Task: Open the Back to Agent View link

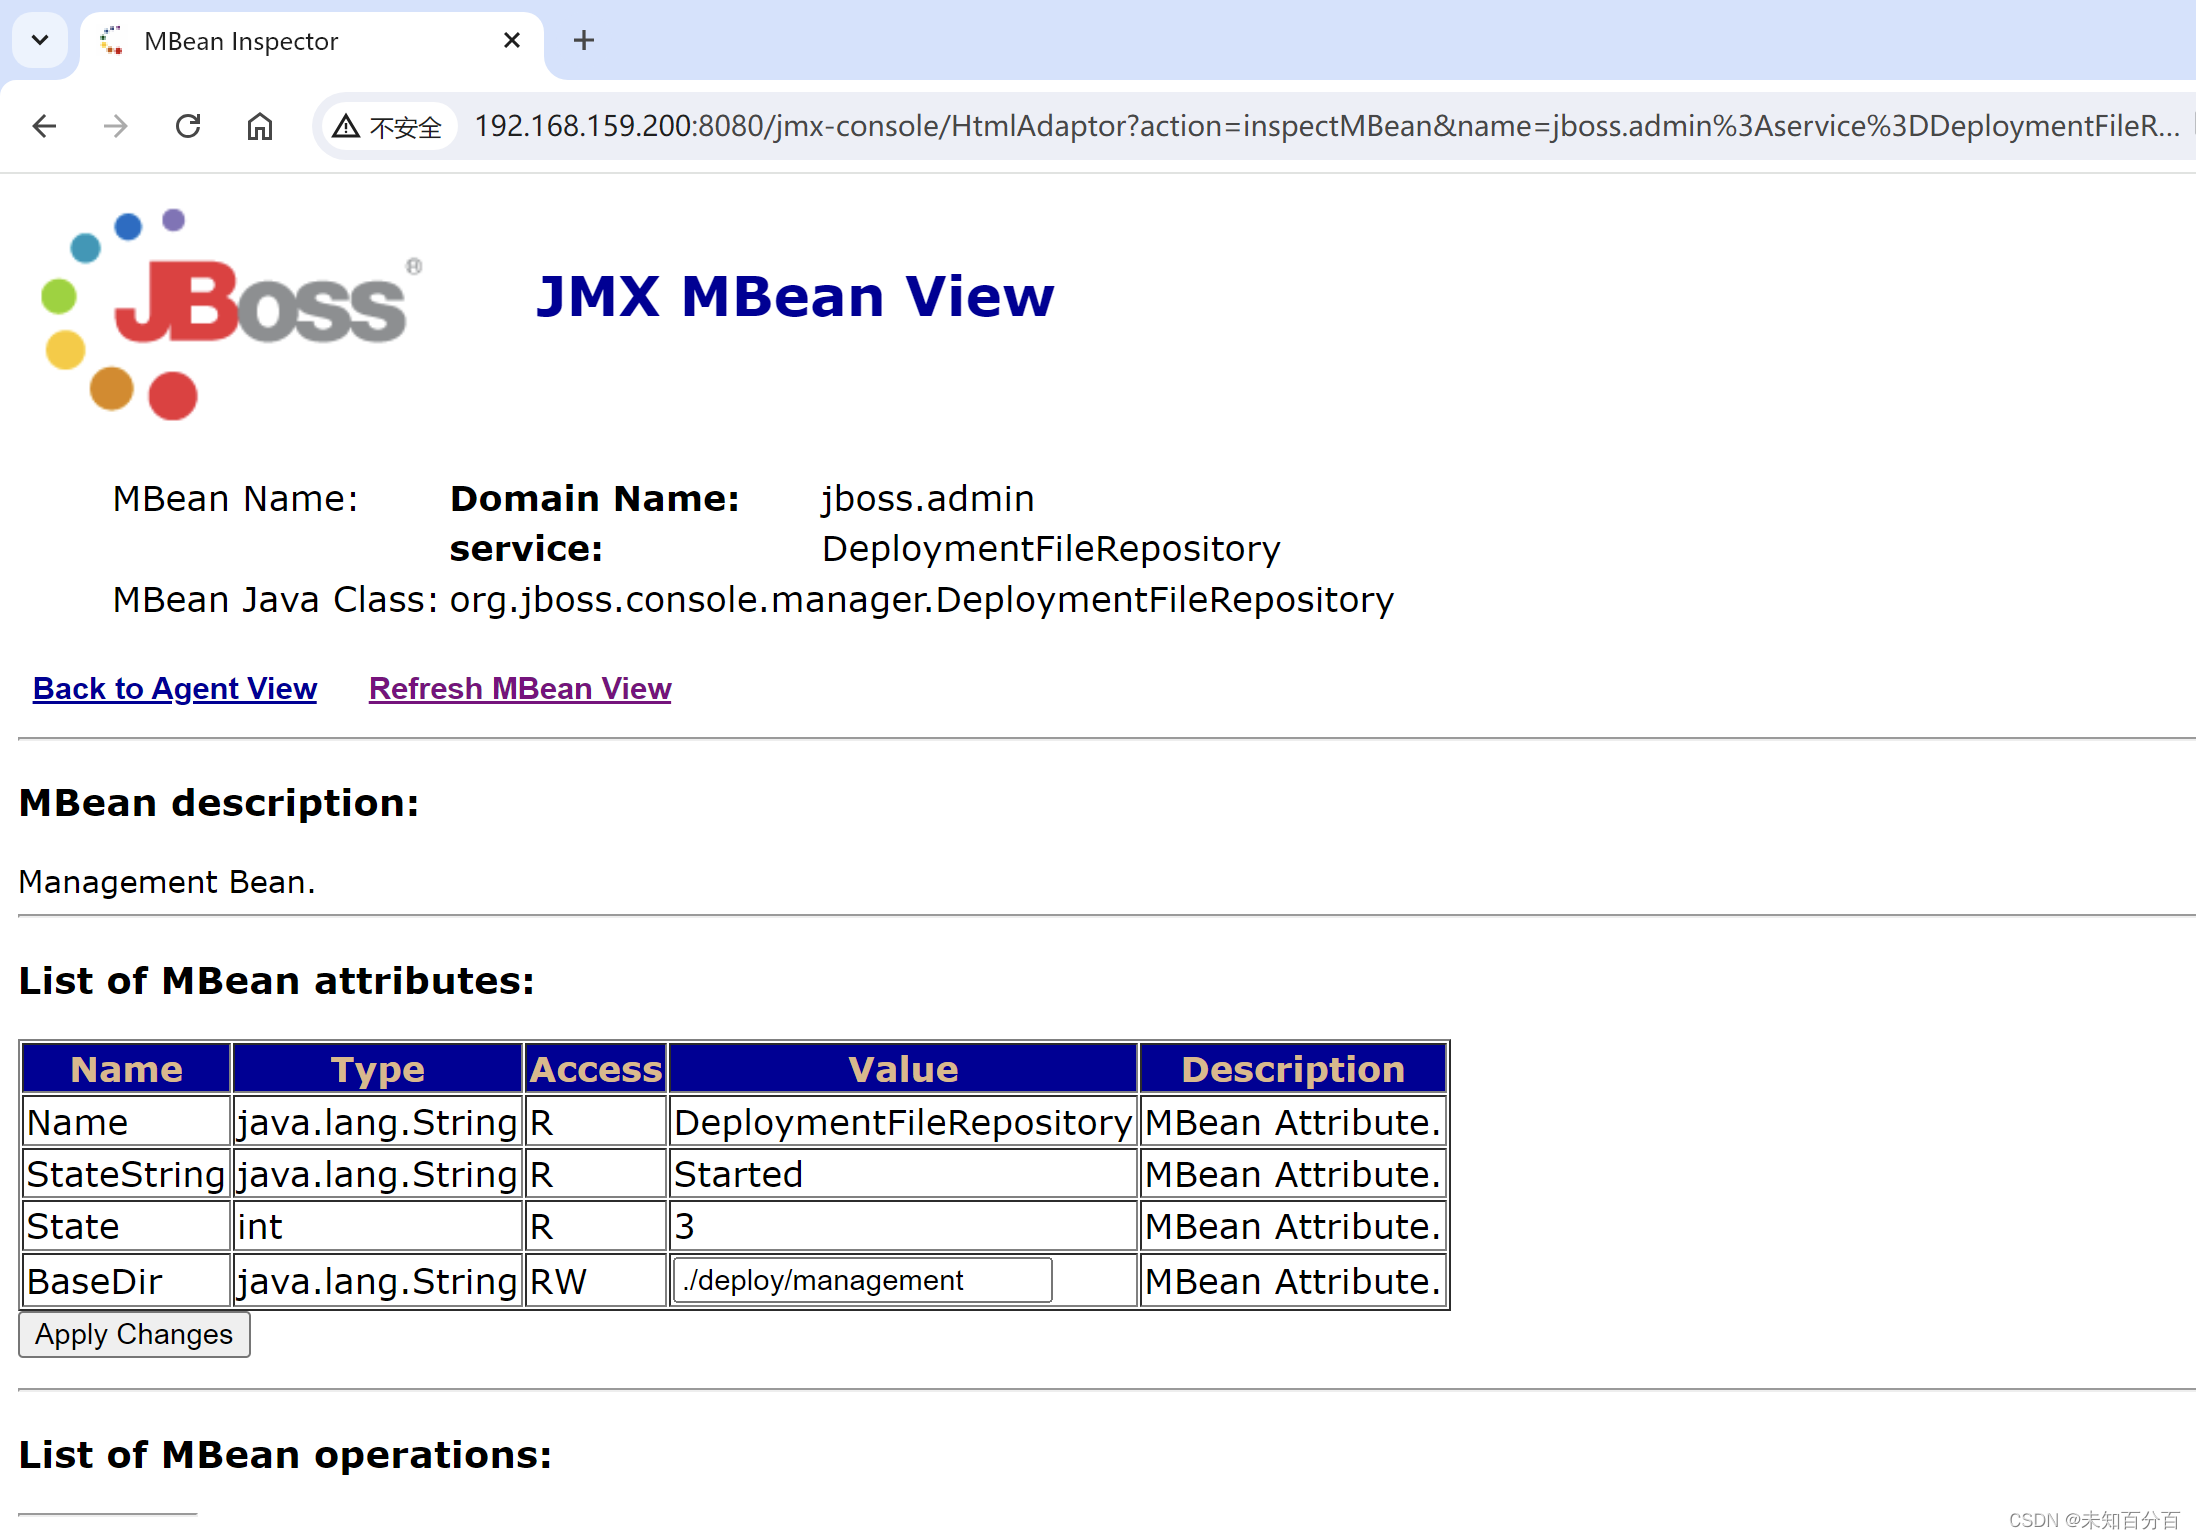Action: [x=175, y=689]
